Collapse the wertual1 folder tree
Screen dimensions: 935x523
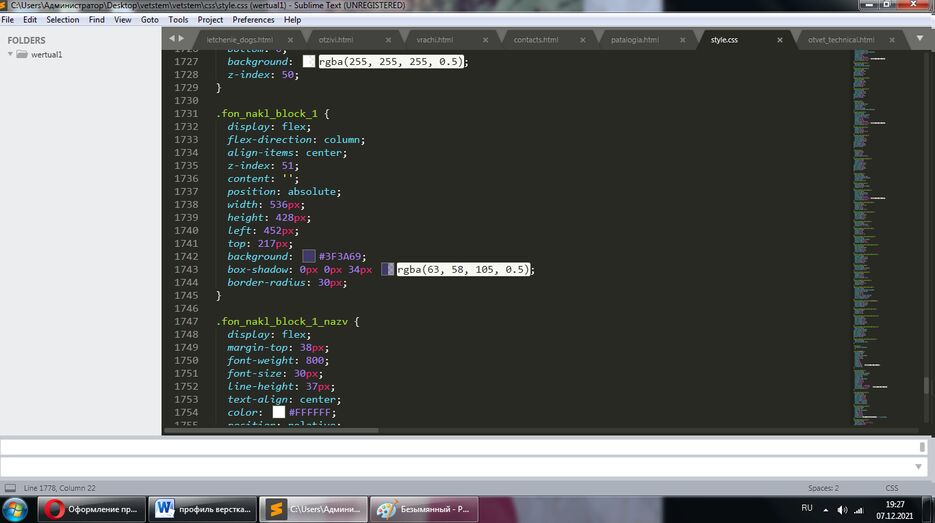coord(10,54)
